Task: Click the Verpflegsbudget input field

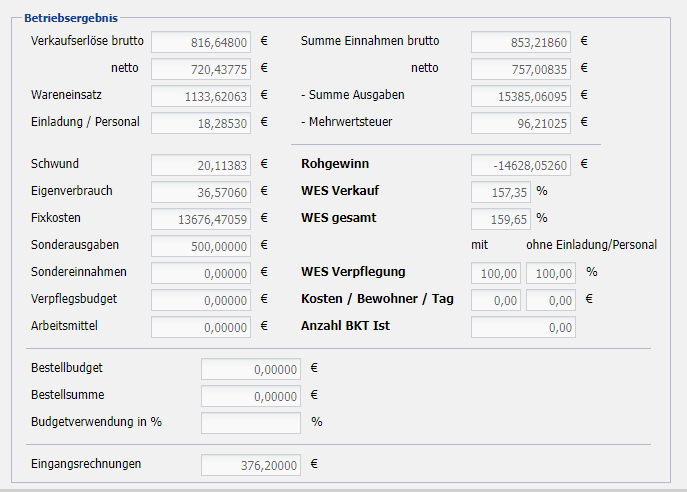Action: (x=200, y=299)
